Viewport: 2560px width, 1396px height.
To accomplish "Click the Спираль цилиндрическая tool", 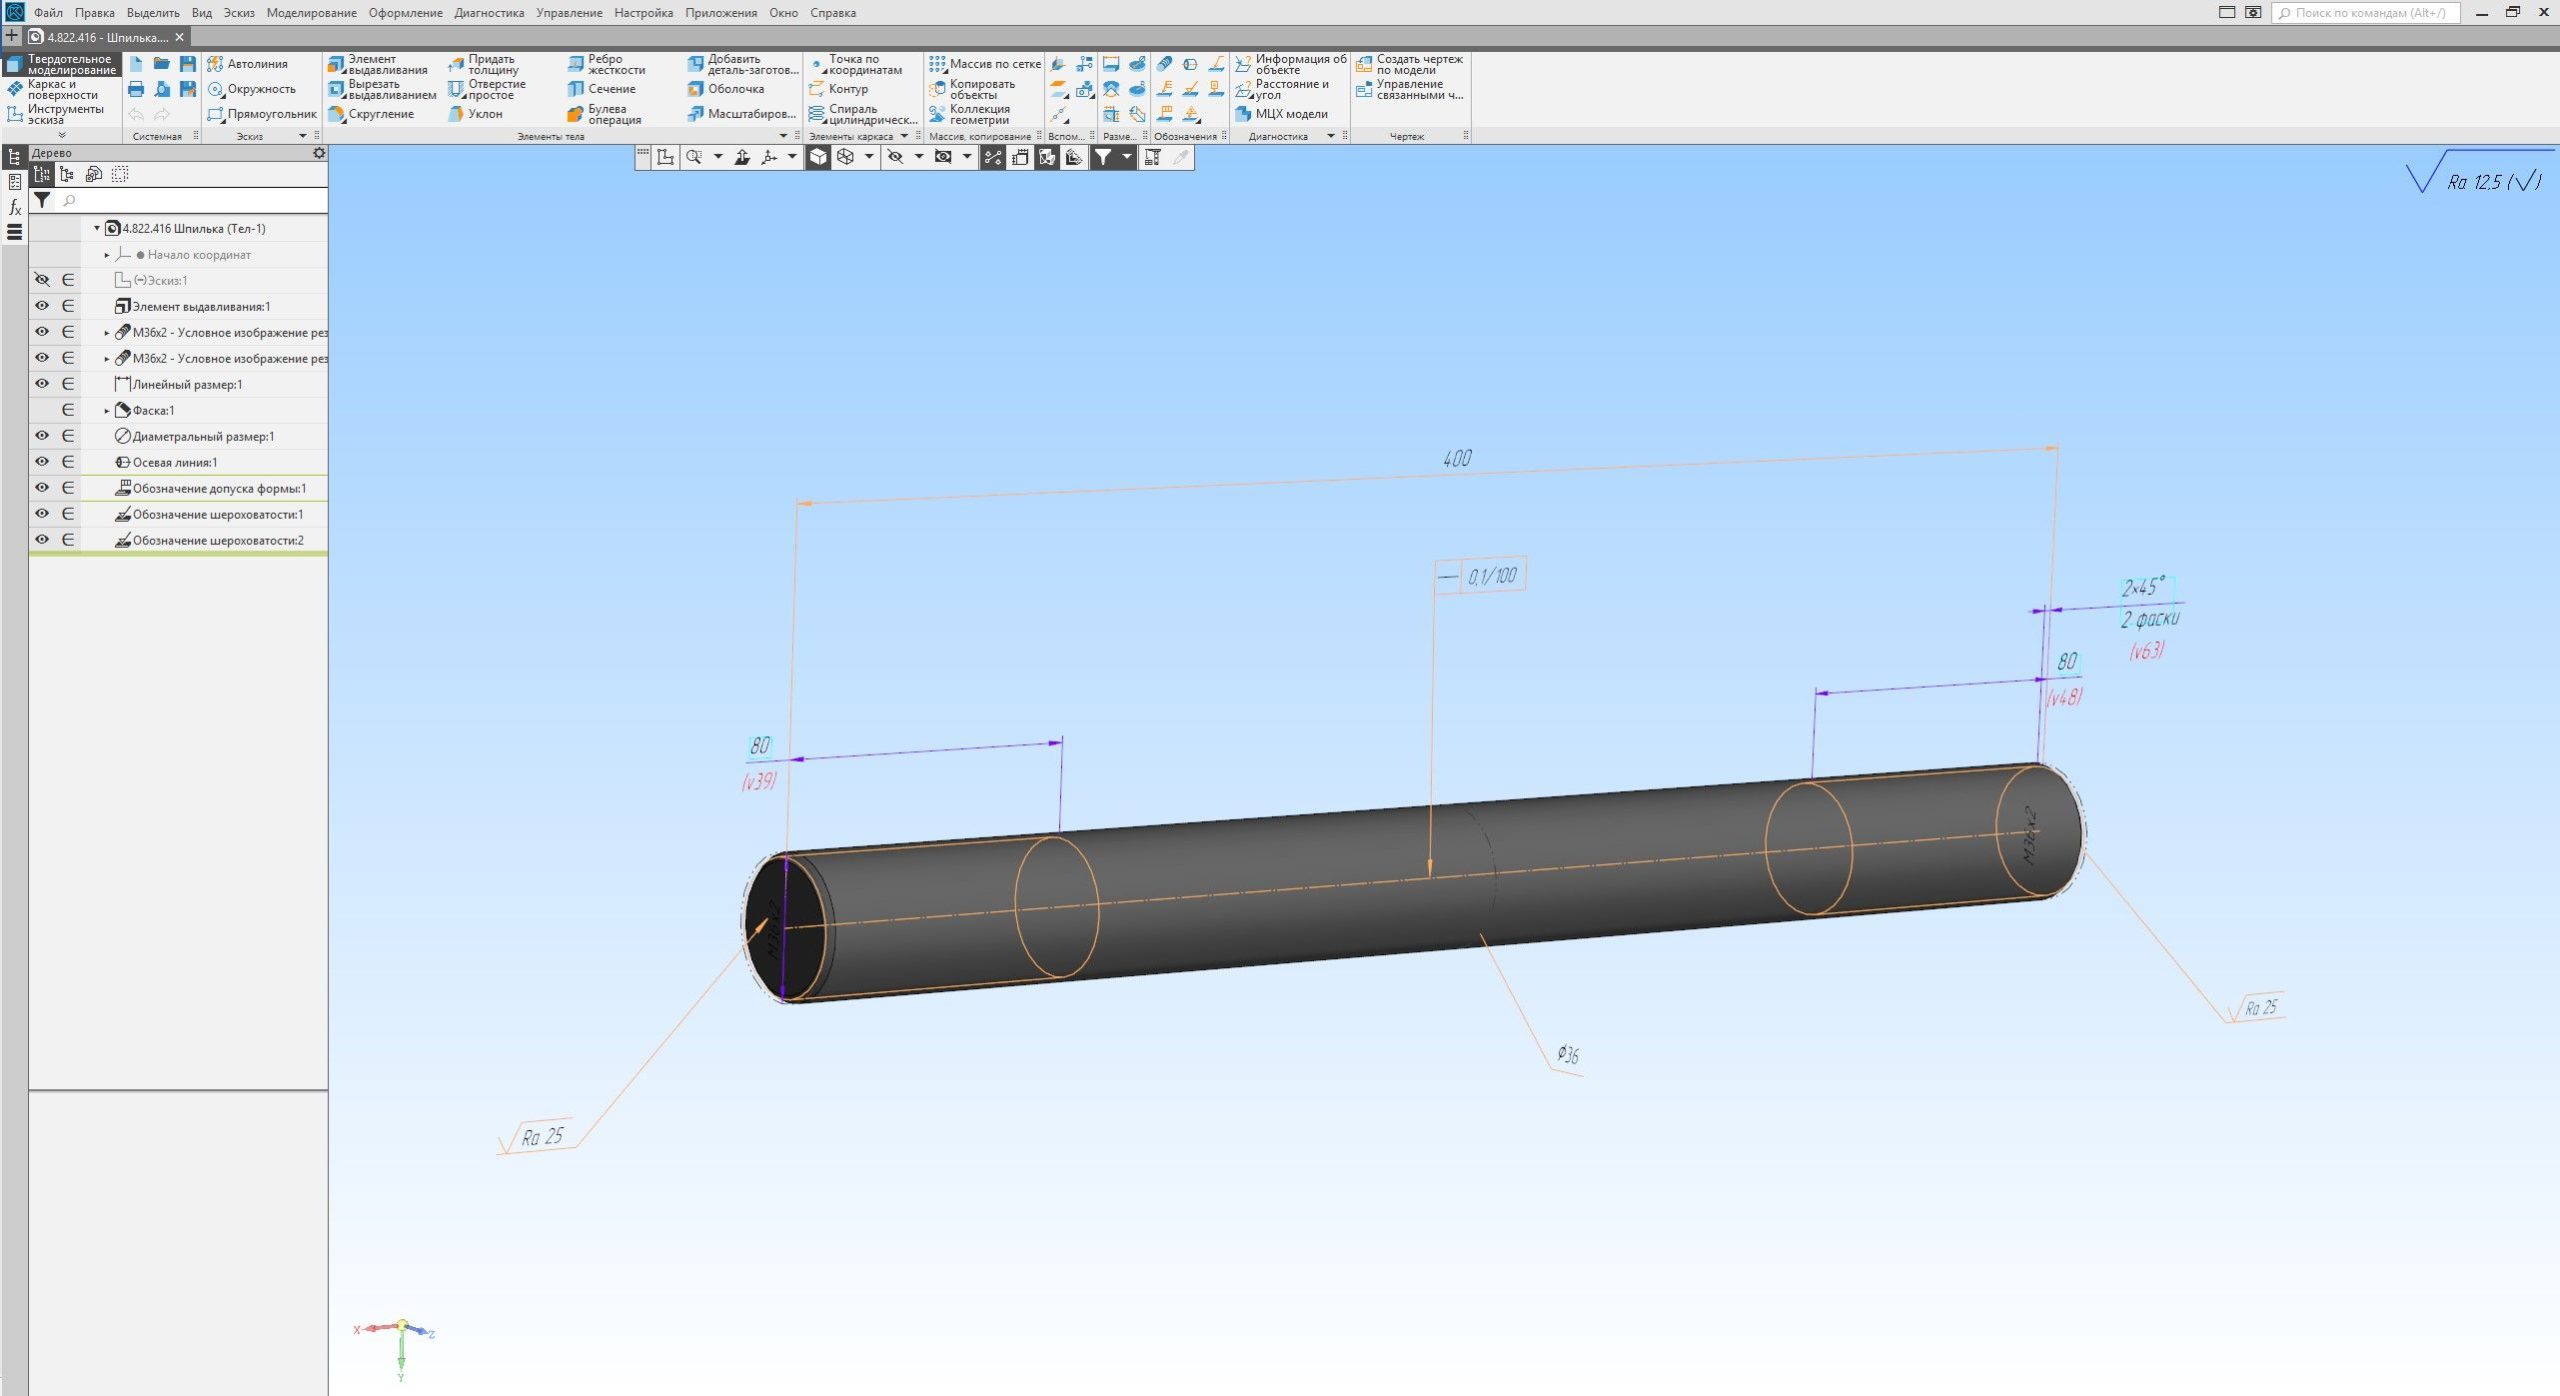I will (x=862, y=114).
